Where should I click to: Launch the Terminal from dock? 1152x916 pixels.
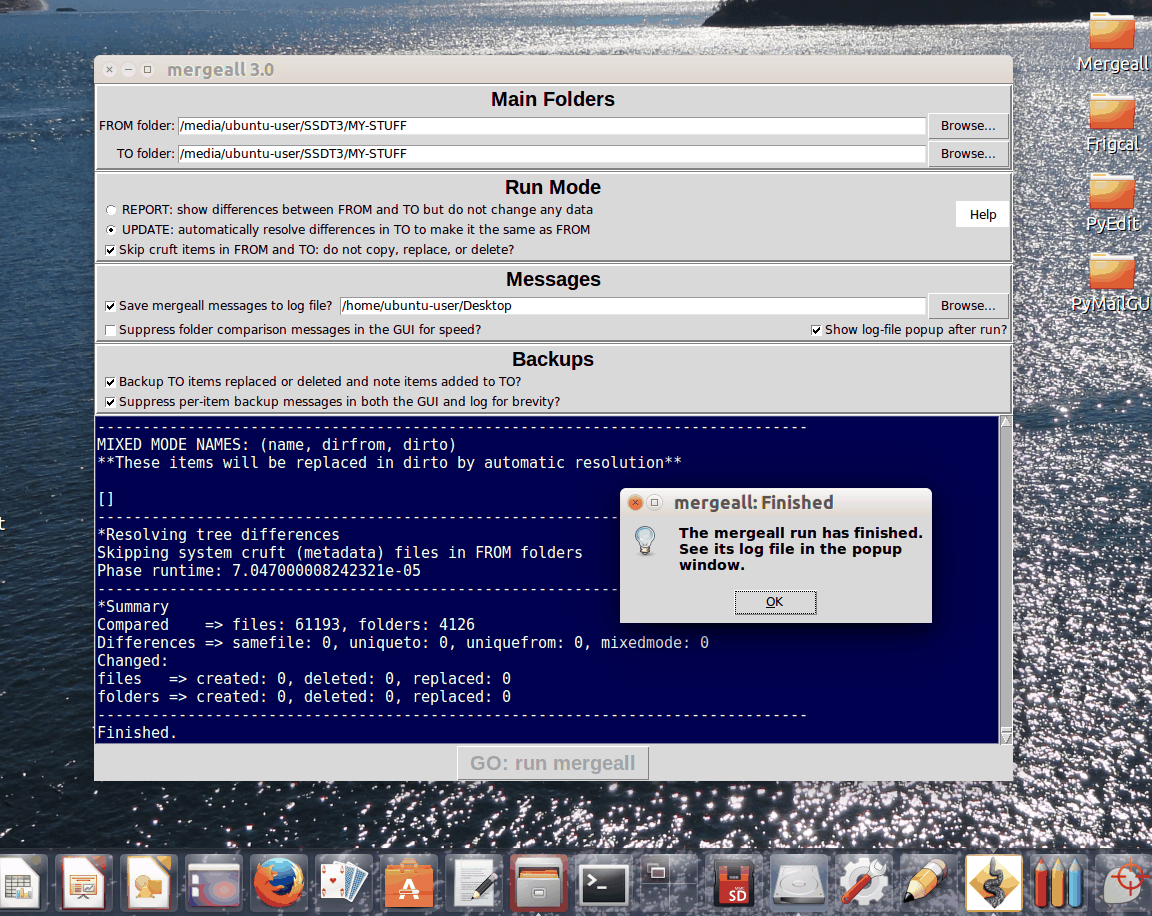tap(603, 882)
